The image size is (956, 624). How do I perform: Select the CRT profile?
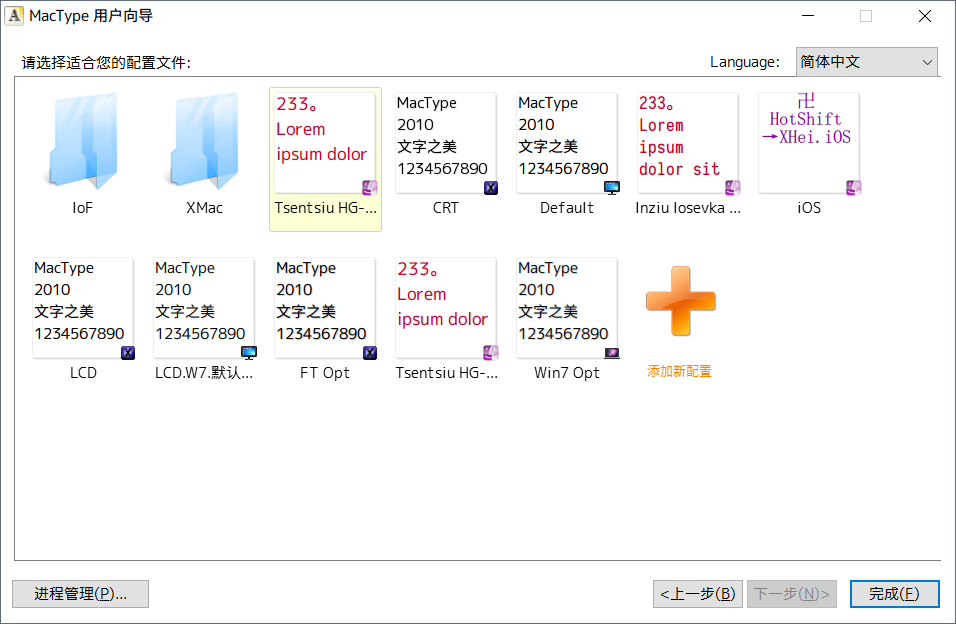click(x=446, y=143)
